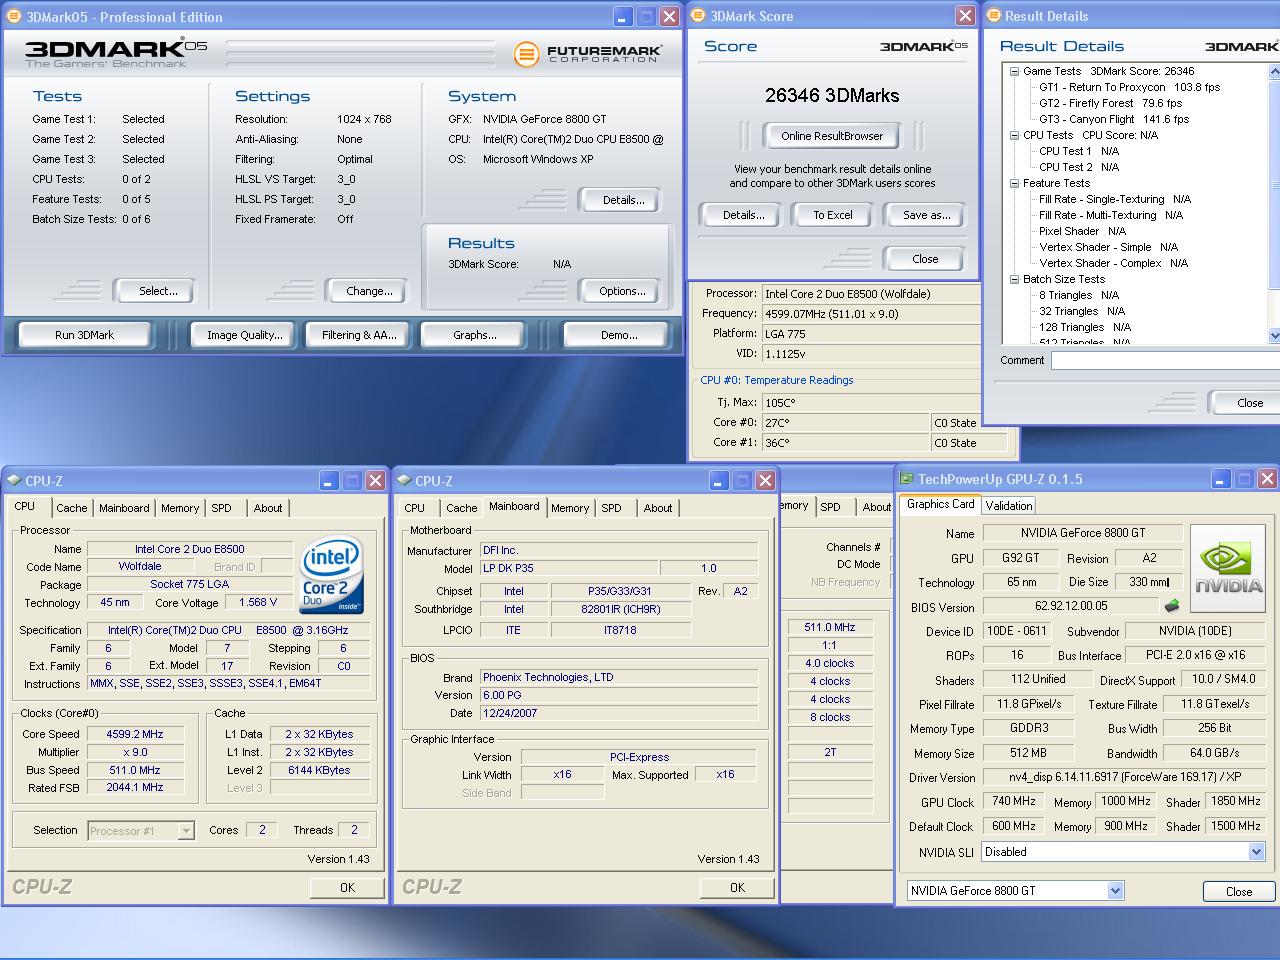Click the CPU-Z title icon in the processor window
The width and height of the screenshot is (1280, 960).
[15, 481]
